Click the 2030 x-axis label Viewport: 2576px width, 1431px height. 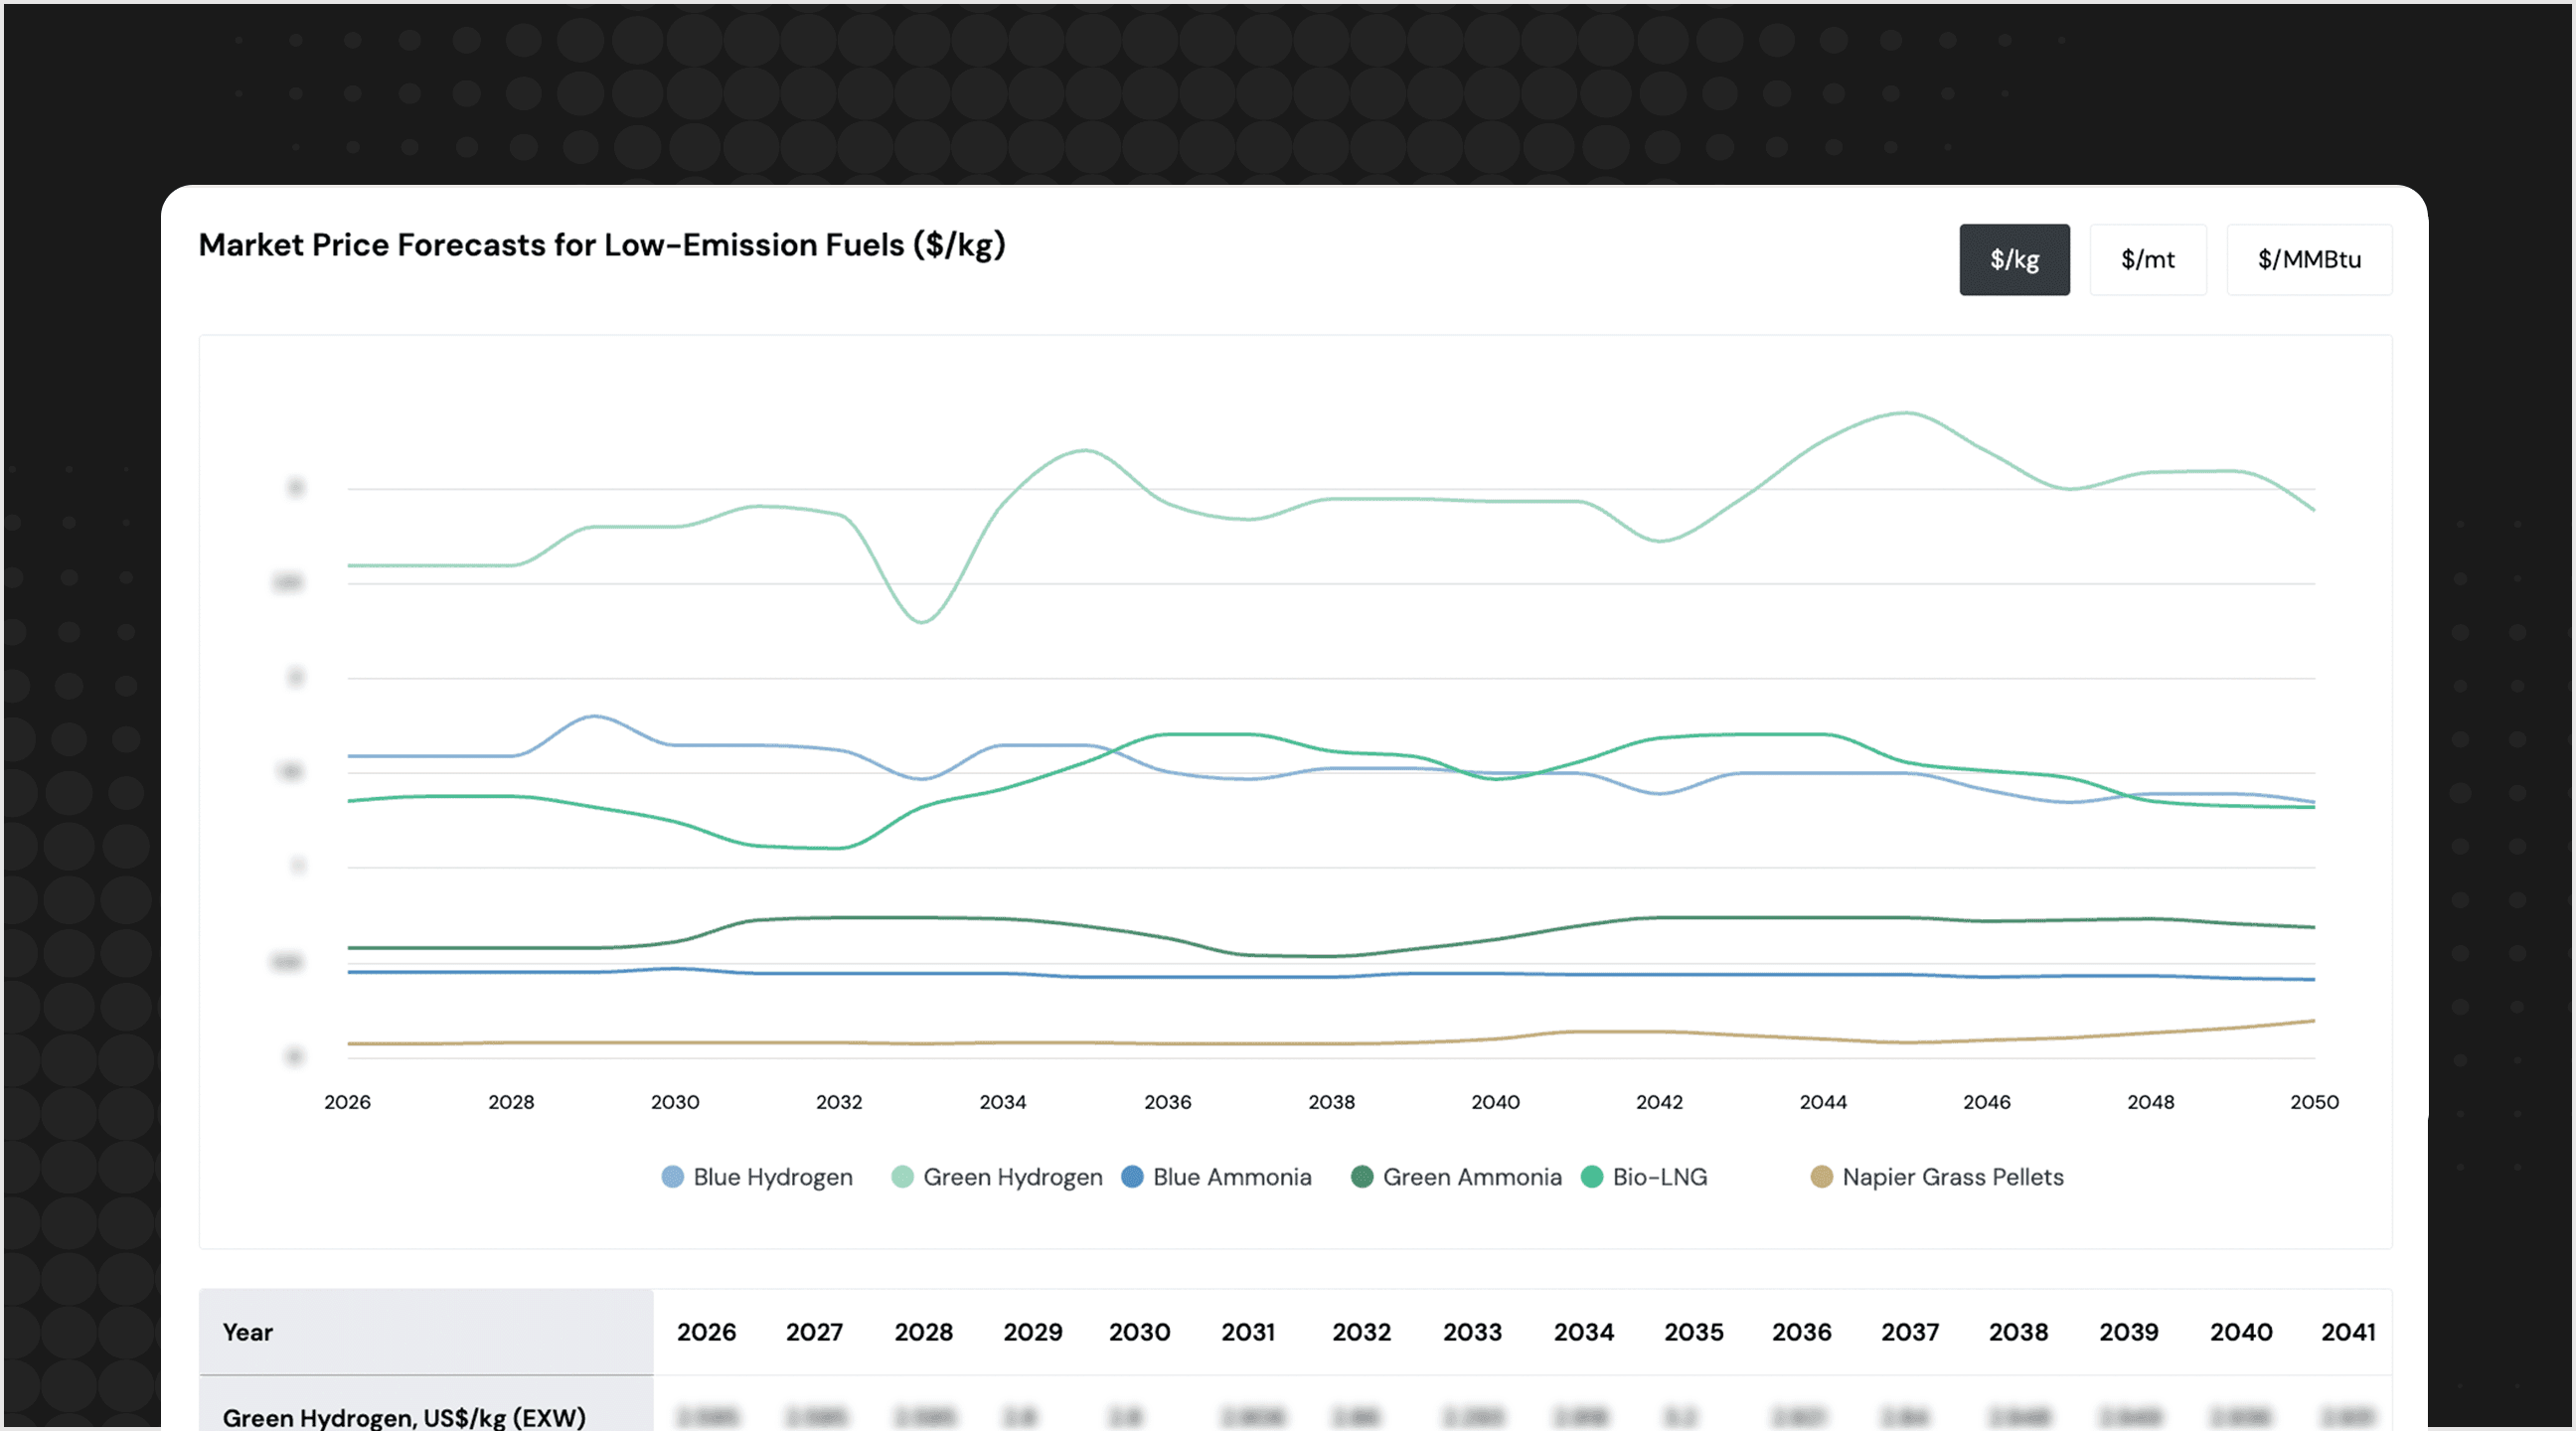pos(675,1102)
